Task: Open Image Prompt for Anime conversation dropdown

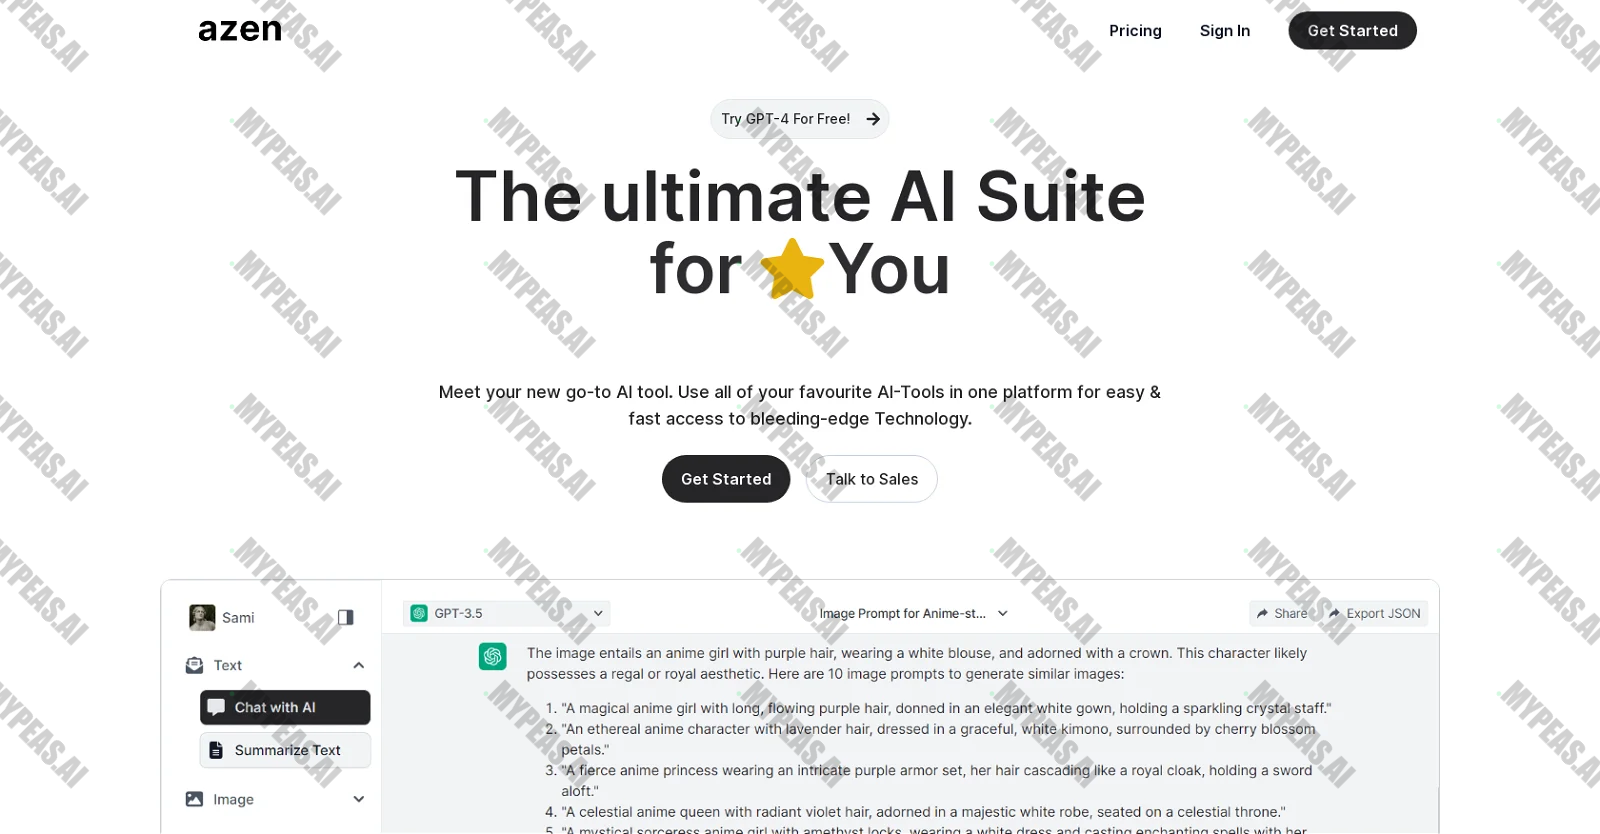Action: pos(914,613)
